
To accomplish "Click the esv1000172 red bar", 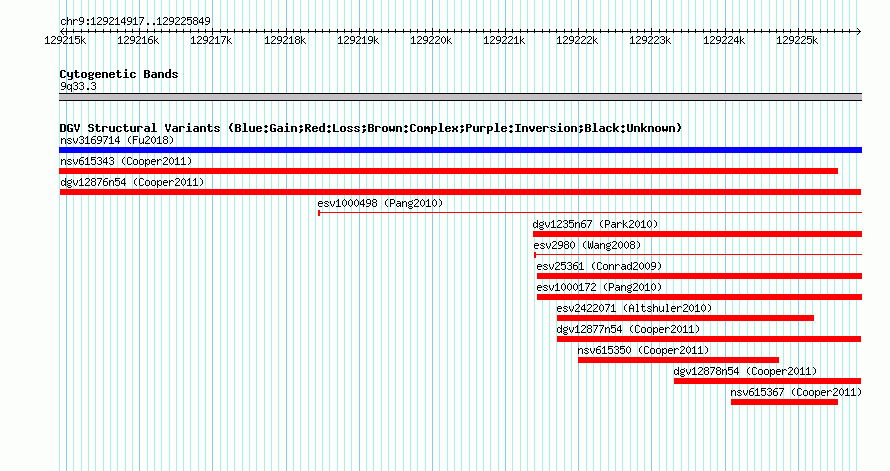I will (x=699, y=297).
